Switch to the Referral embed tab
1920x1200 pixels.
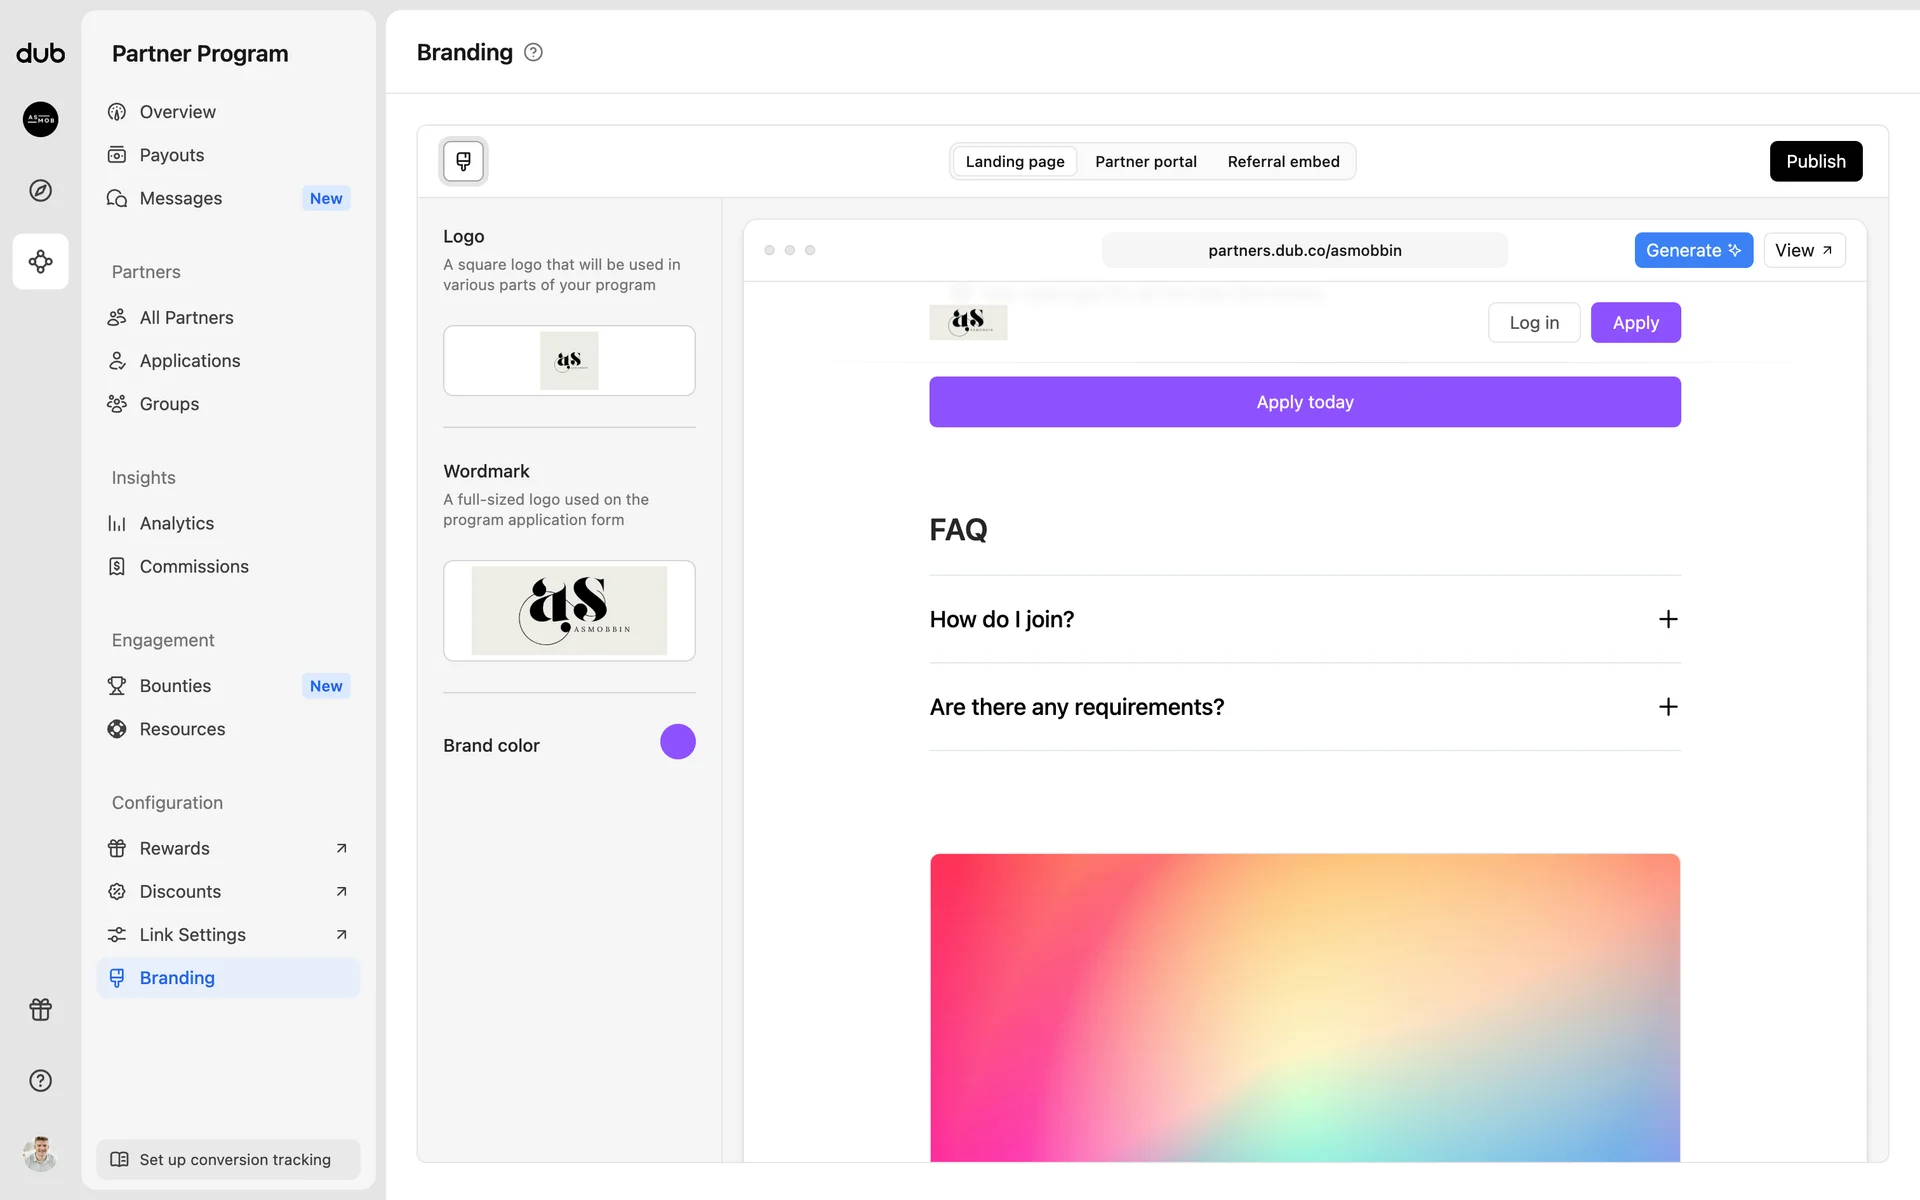click(x=1283, y=161)
